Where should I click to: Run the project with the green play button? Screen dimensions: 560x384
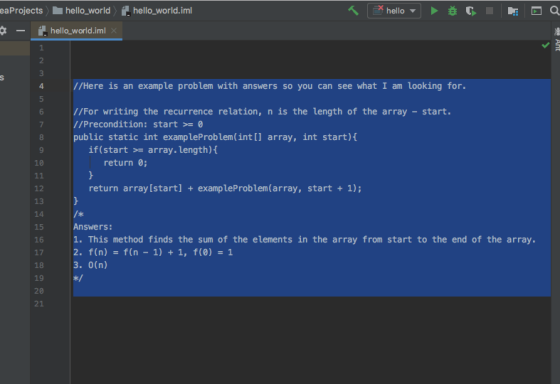click(434, 11)
